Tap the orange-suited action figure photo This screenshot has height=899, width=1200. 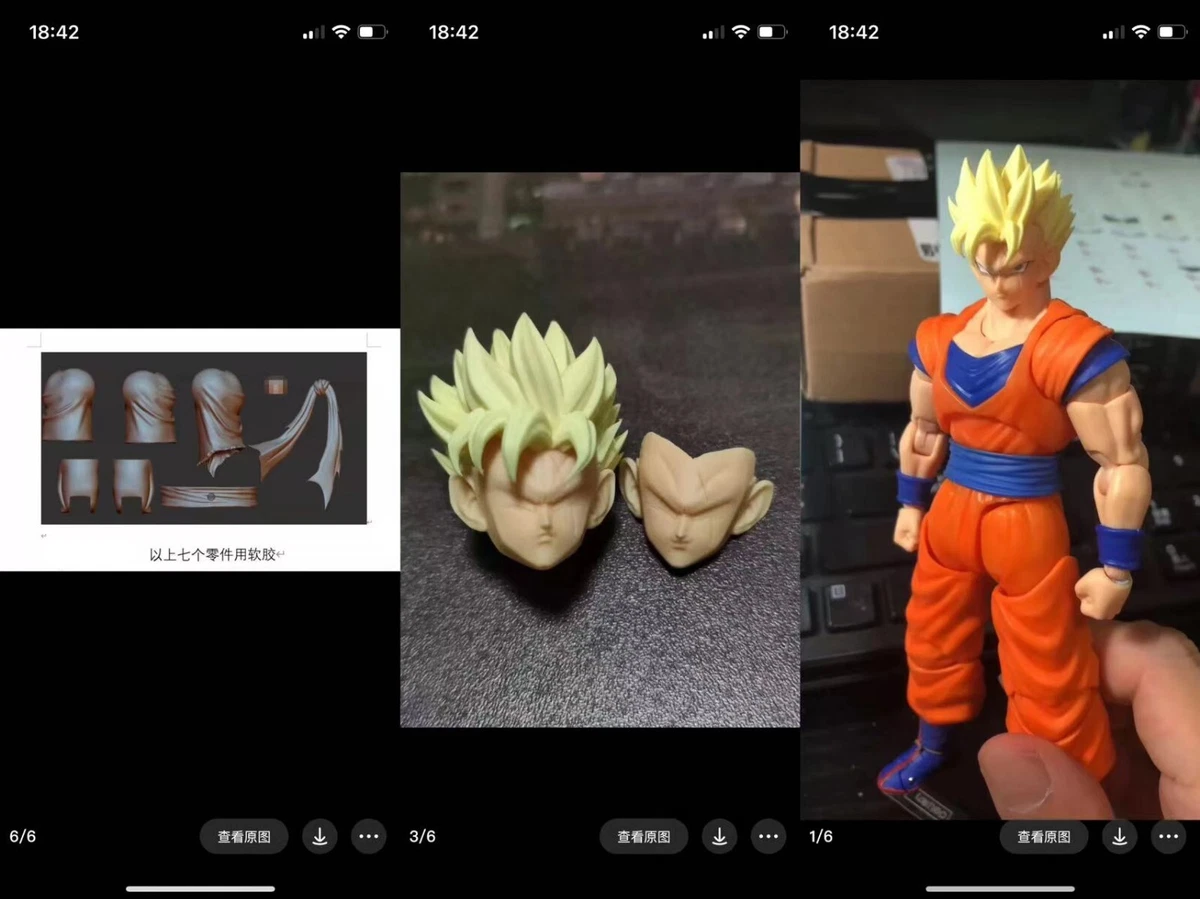(1000, 450)
